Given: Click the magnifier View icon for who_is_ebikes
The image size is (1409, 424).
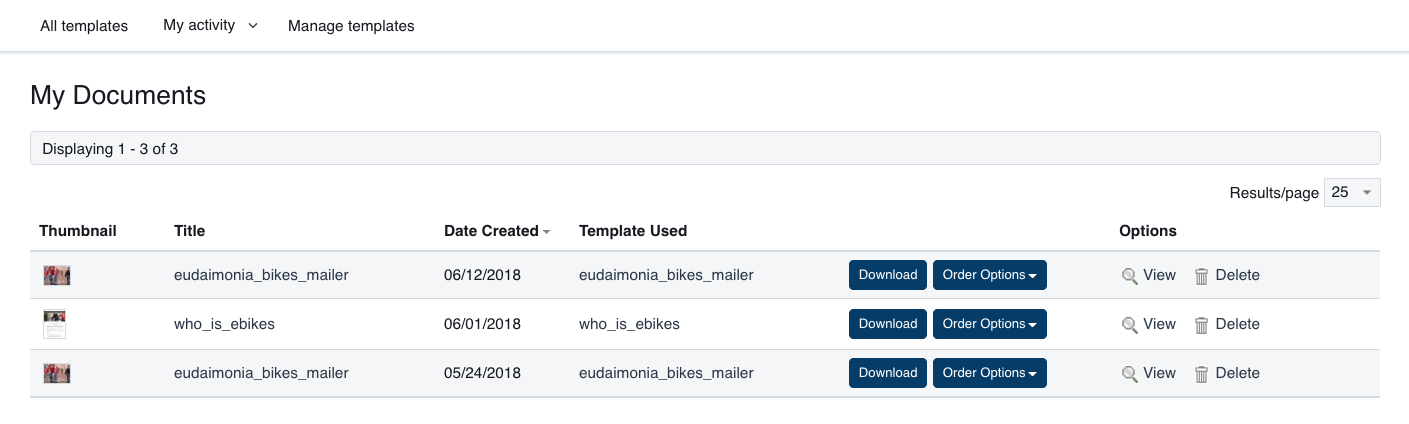Looking at the screenshot, I should (1130, 325).
